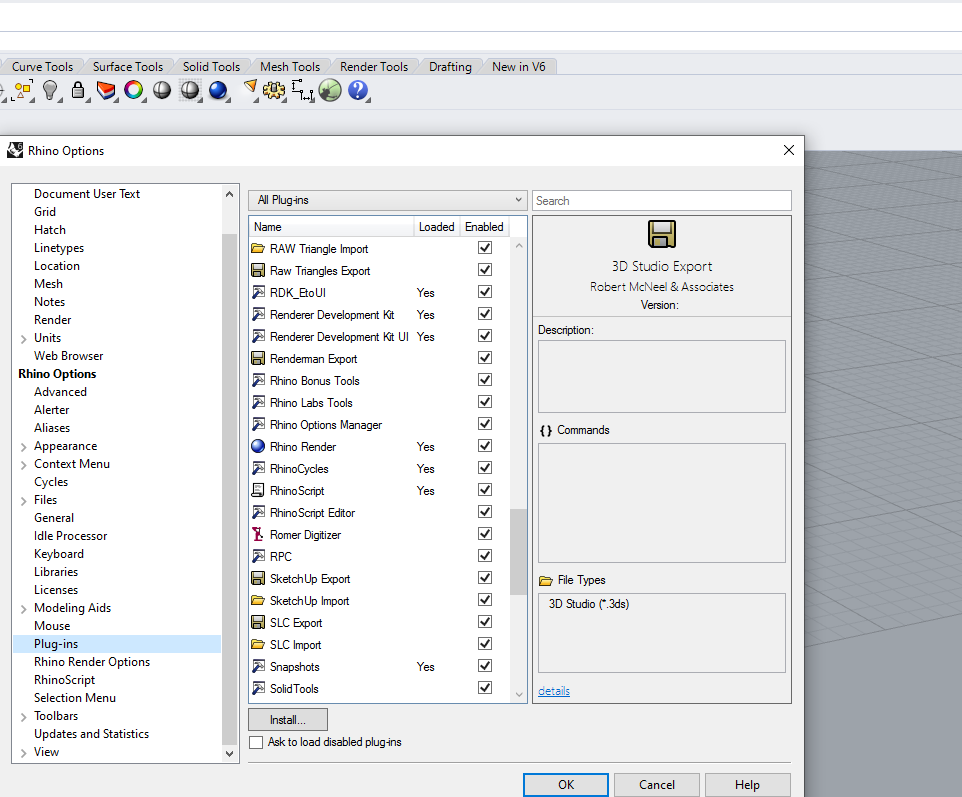Switch to the New in V6 tab
The height and width of the screenshot is (797, 962).
[518, 66]
